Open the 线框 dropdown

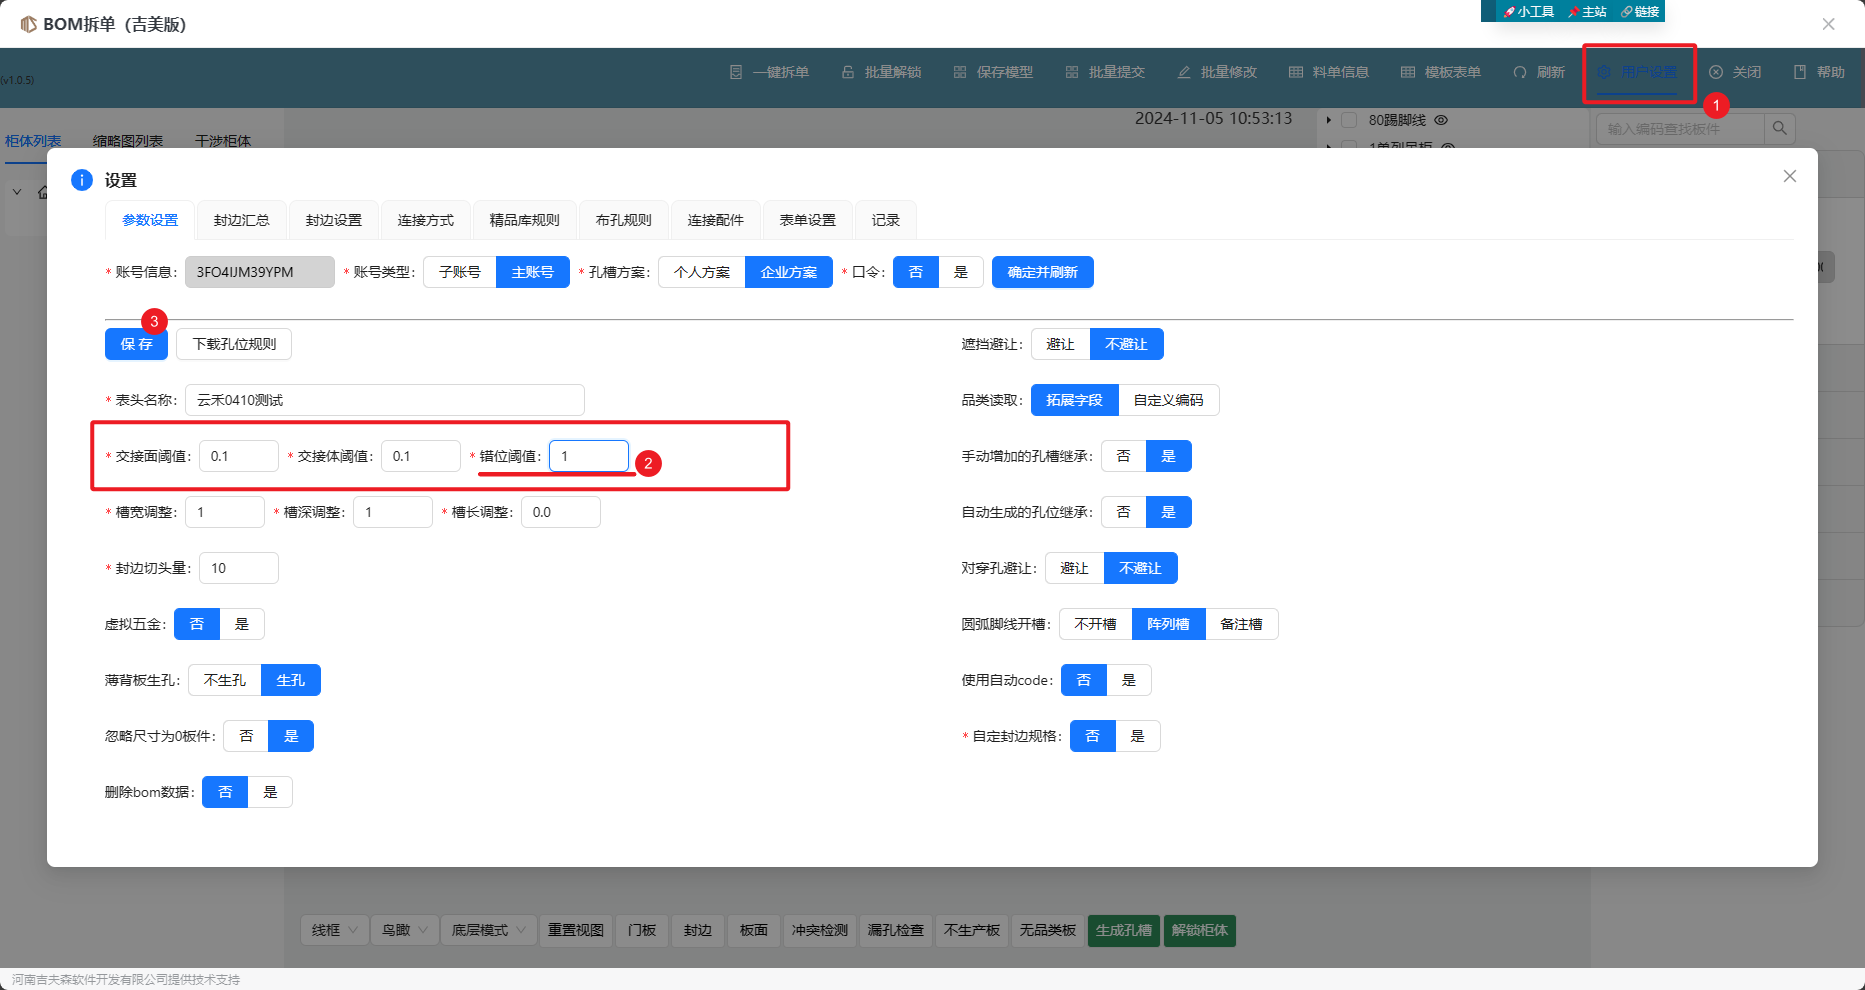335,930
